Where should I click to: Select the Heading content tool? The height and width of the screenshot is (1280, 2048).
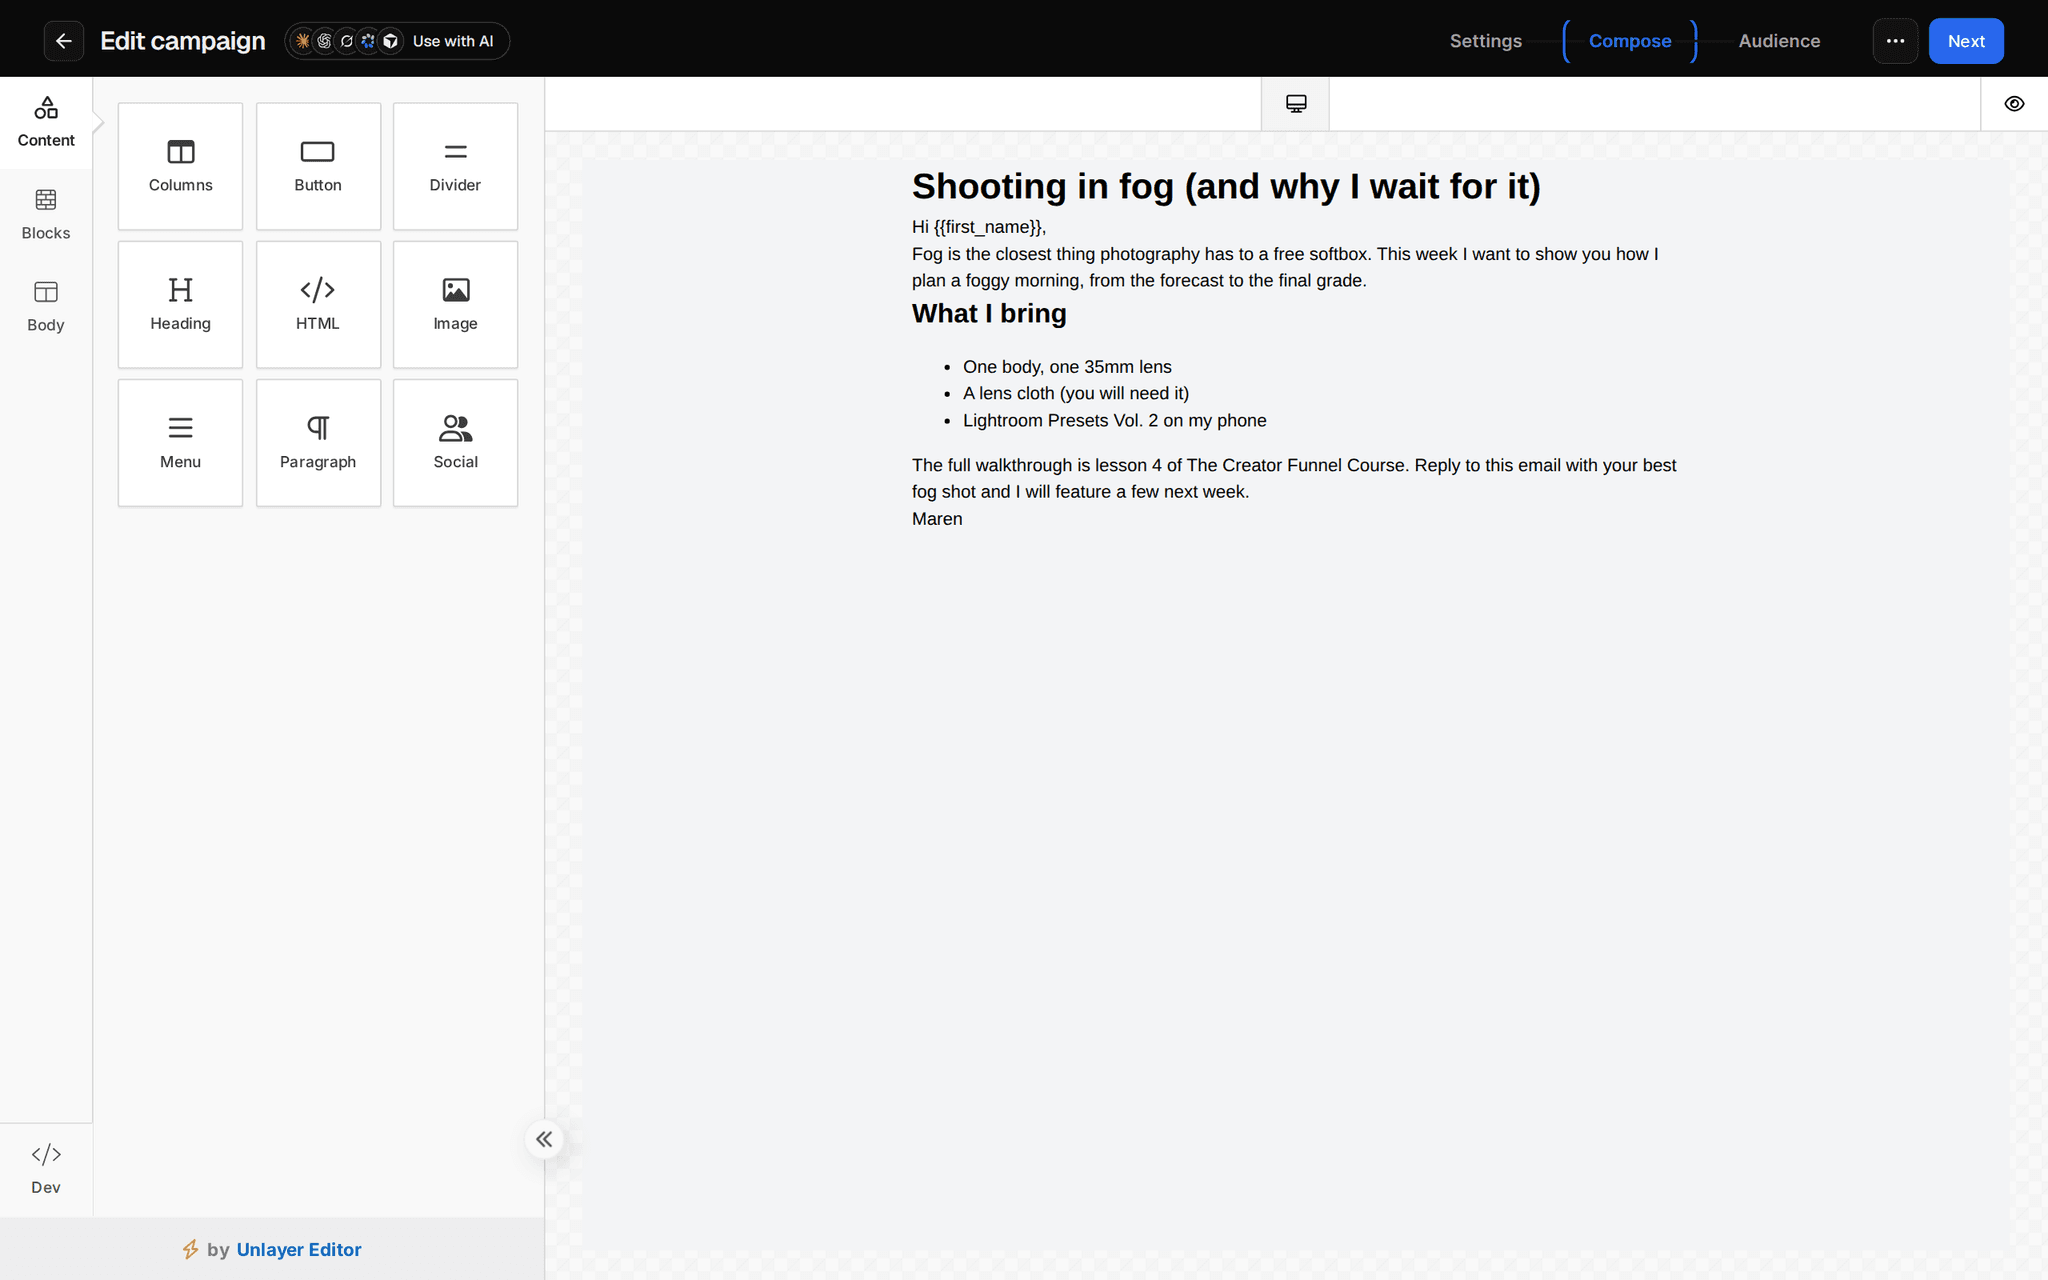click(x=180, y=304)
